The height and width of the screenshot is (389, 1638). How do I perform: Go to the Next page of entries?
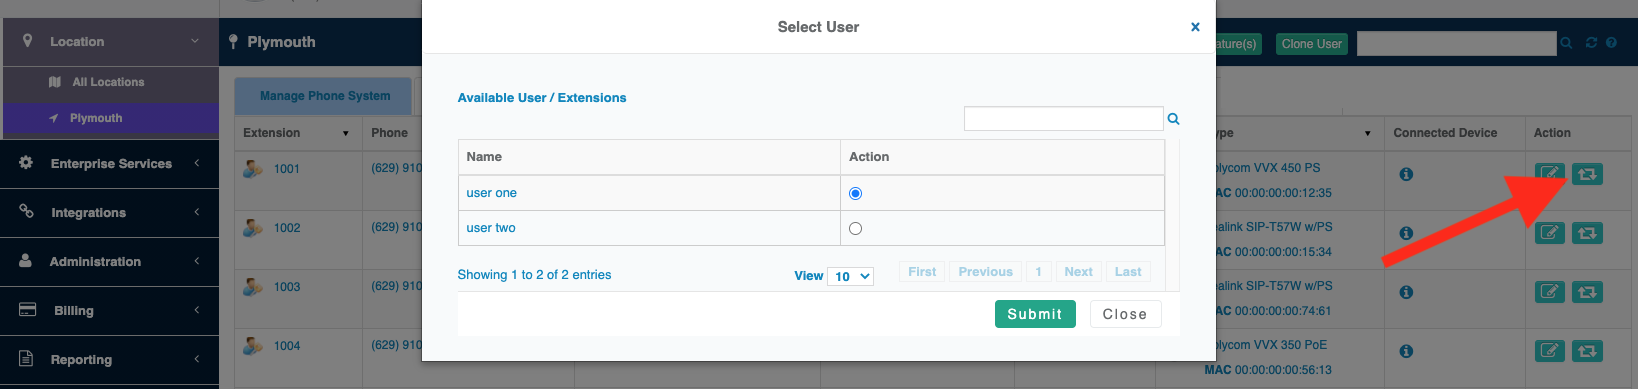click(1078, 272)
